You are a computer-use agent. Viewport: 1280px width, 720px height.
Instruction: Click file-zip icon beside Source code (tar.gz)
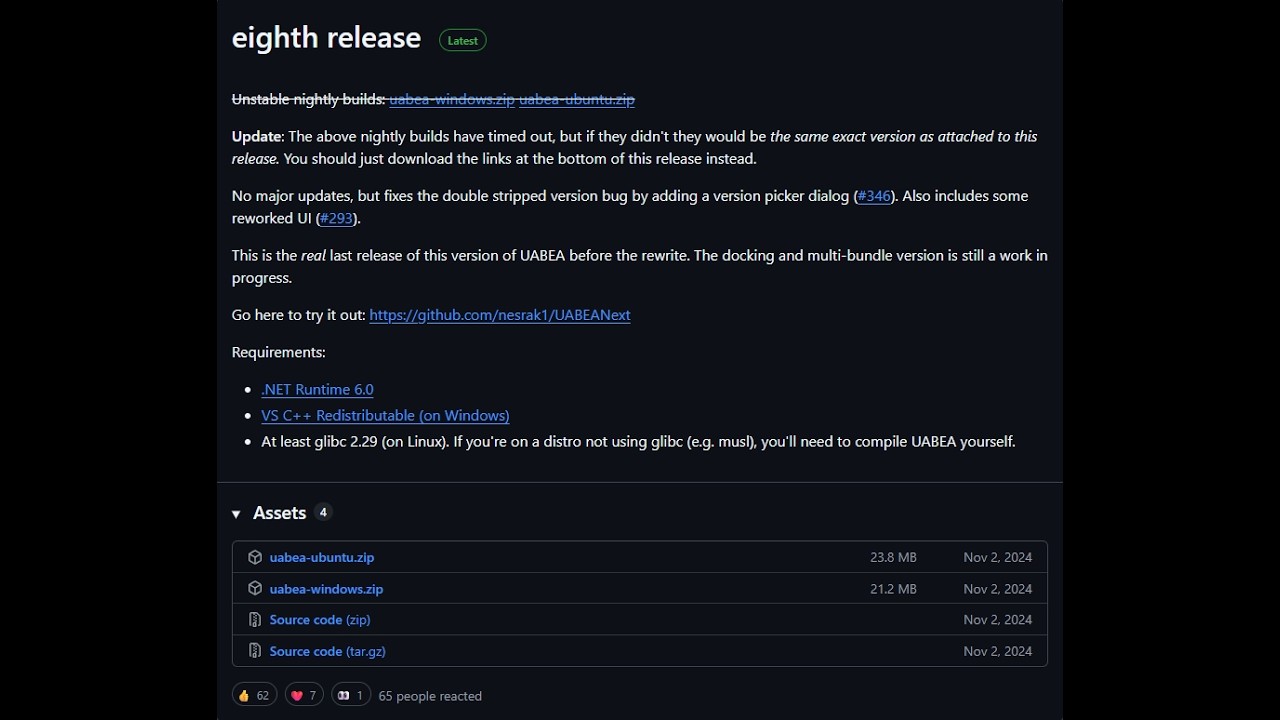(x=255, y=651)
